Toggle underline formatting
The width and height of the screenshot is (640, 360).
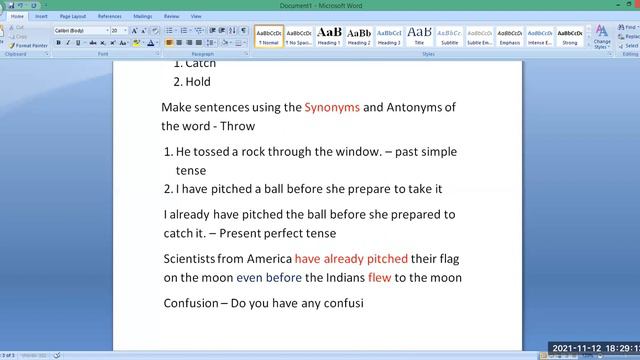(x=78, y=43)
